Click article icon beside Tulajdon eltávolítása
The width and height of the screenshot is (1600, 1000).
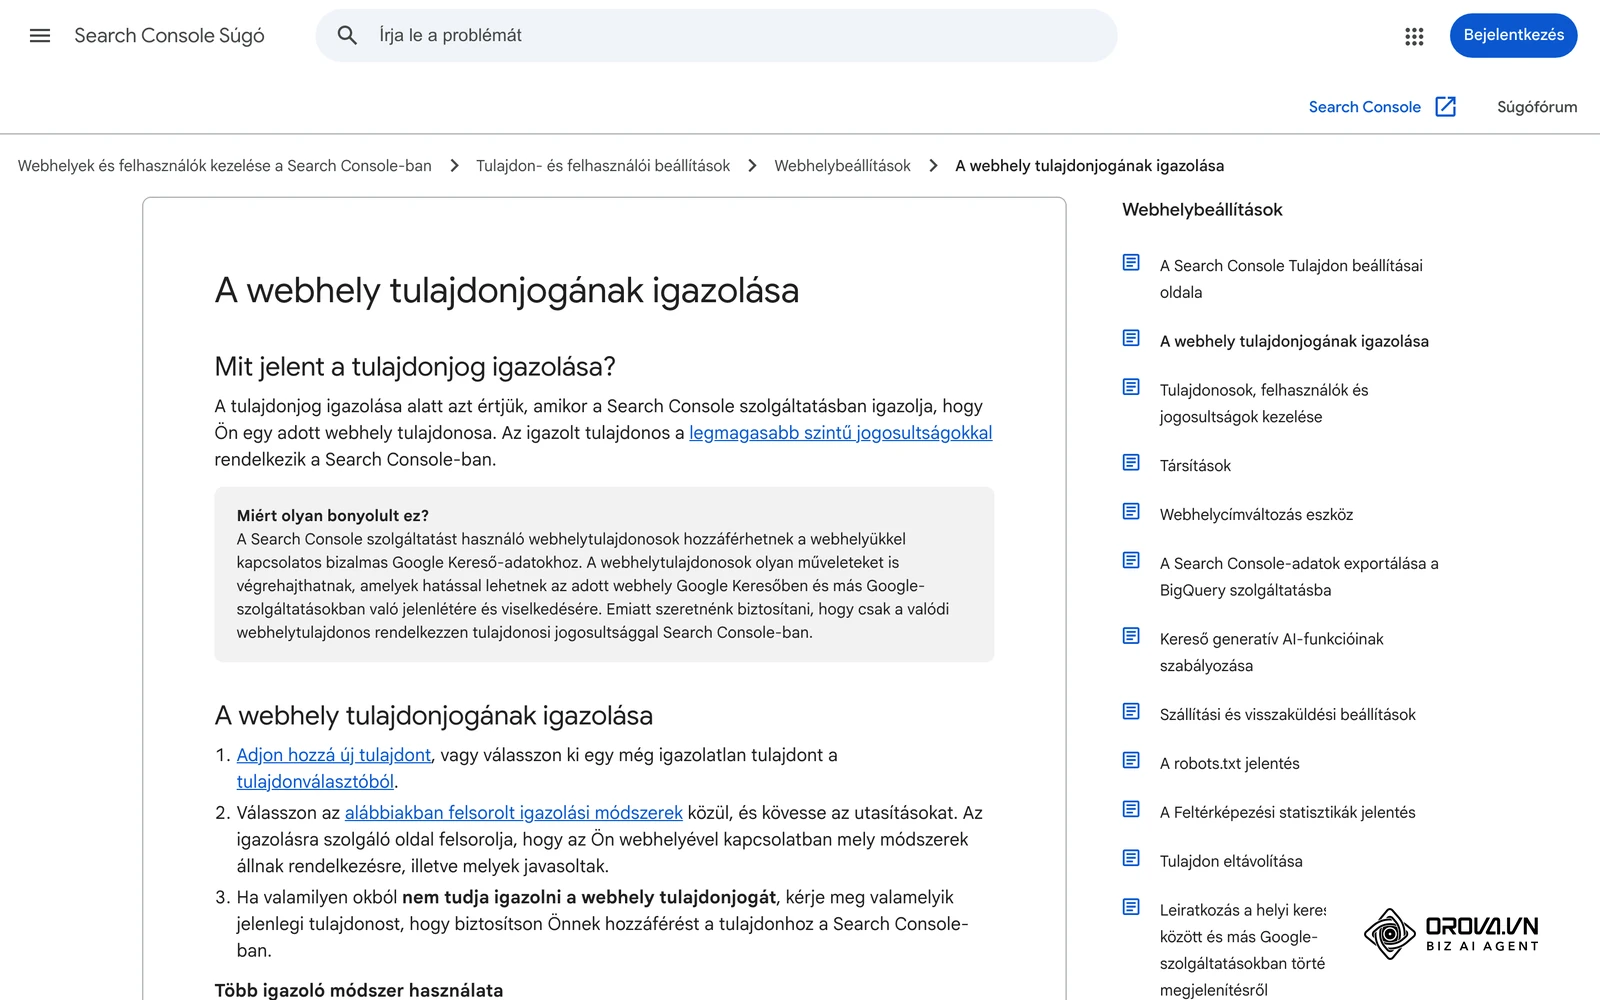point(1131,859)
